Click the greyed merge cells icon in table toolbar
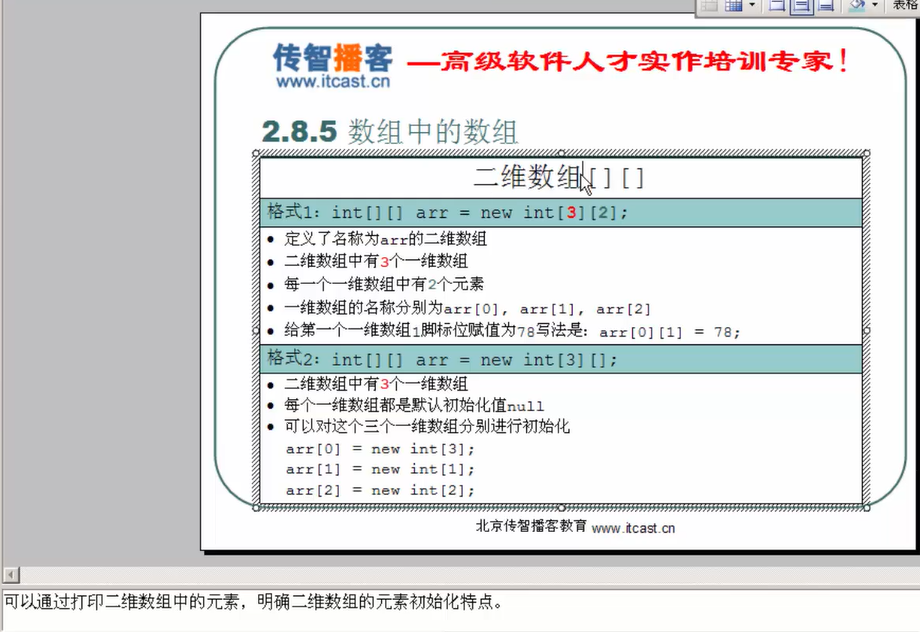Screen dimensions: 920x632 (x=709, y=5)
